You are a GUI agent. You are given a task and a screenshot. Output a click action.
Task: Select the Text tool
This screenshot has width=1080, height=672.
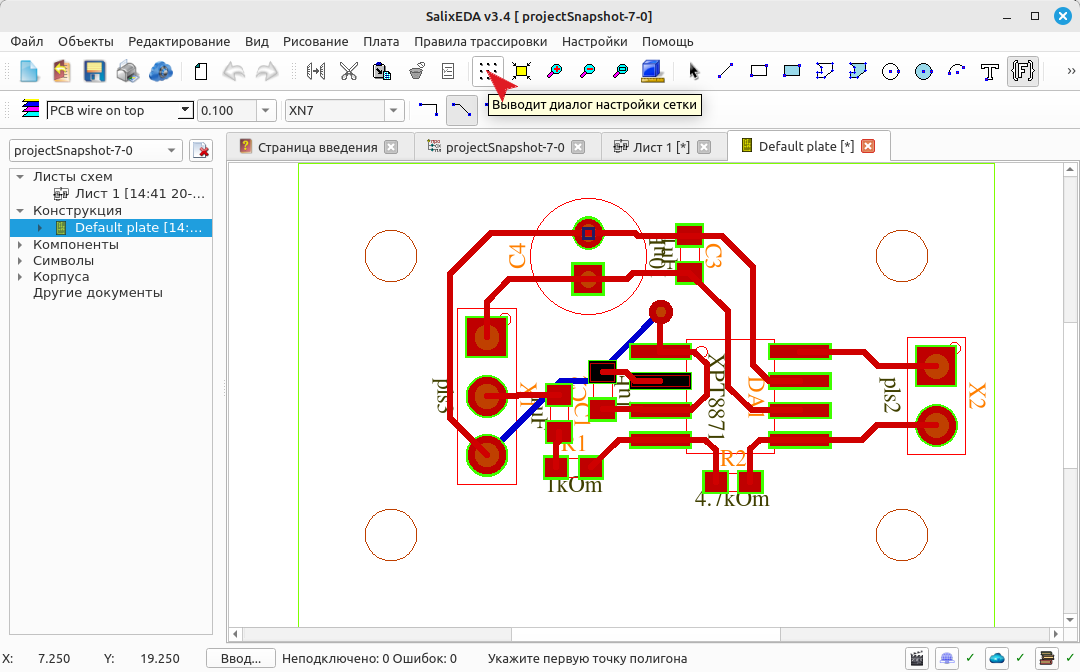[990, 71]
